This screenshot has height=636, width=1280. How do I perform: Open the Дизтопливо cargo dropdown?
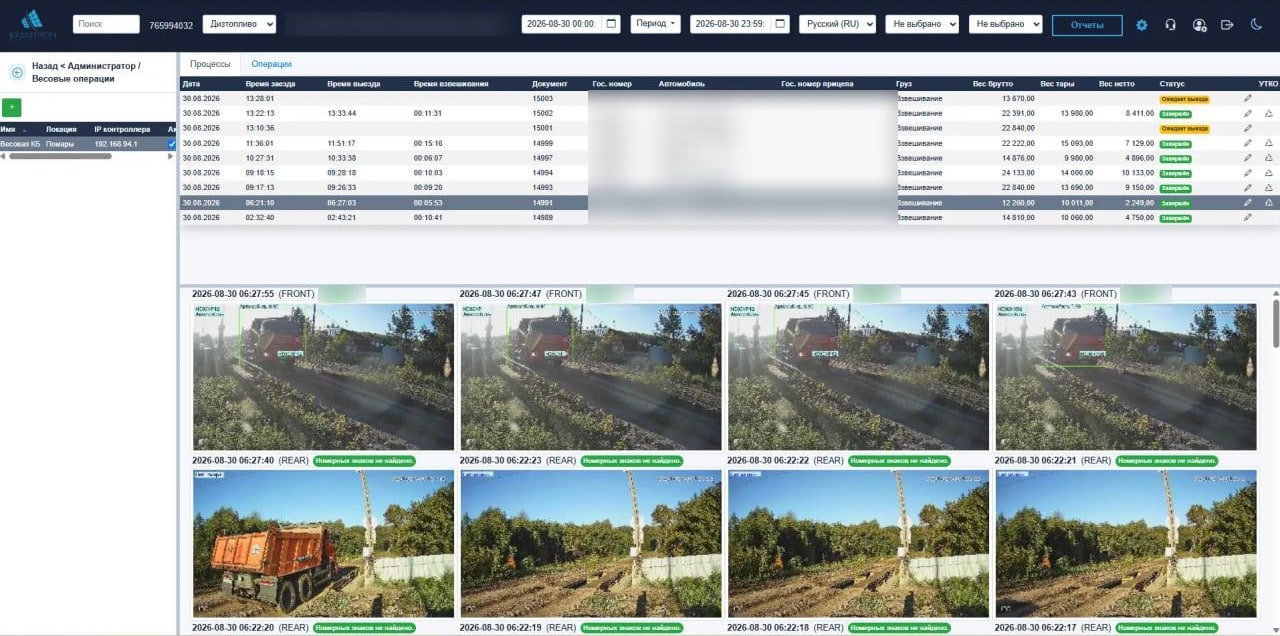tap(239, 24)
